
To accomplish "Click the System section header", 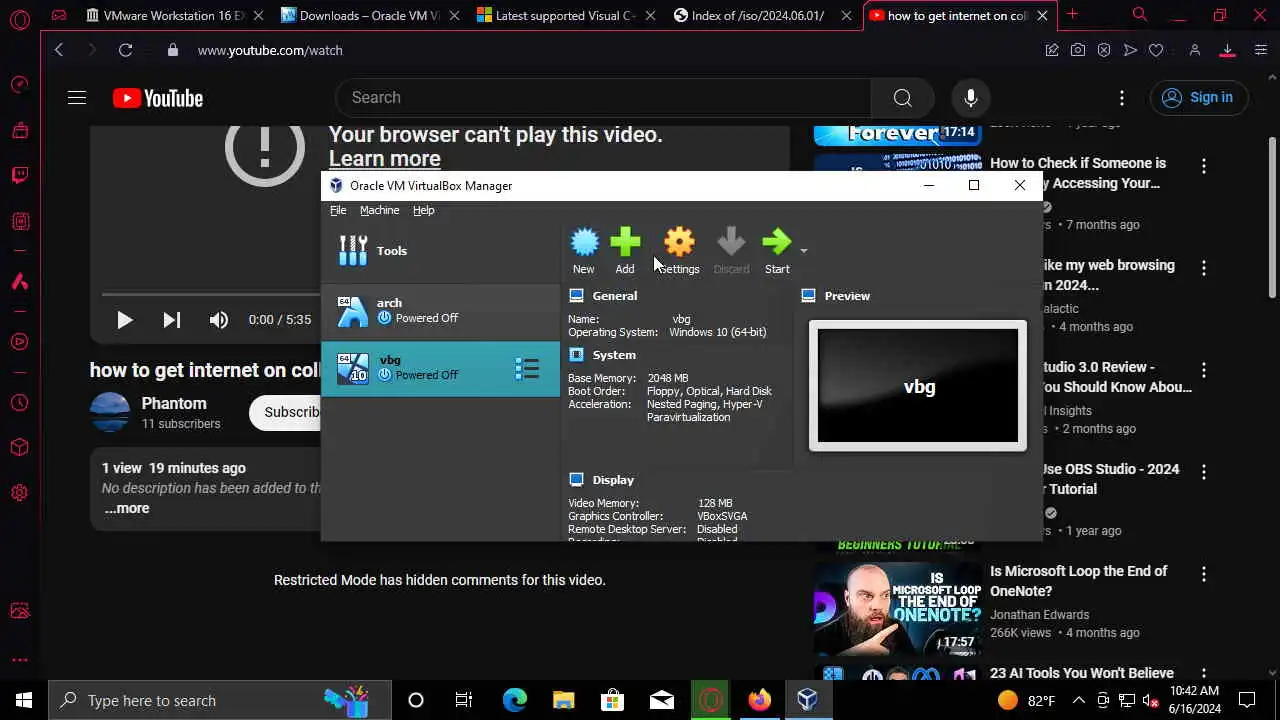I will pos(613,355).
